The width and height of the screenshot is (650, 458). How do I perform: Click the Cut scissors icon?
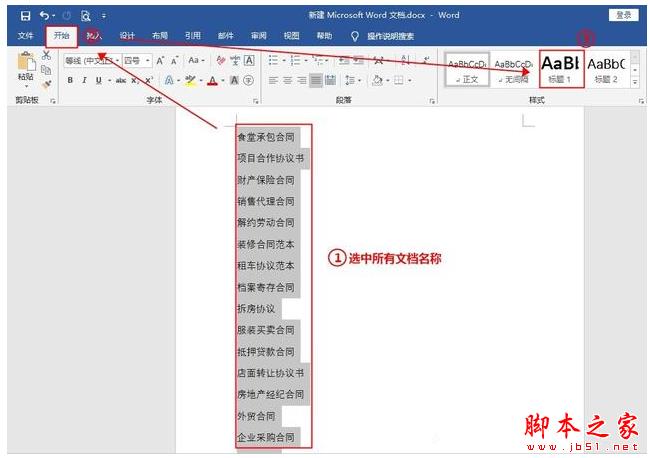[x=46, y=55]
